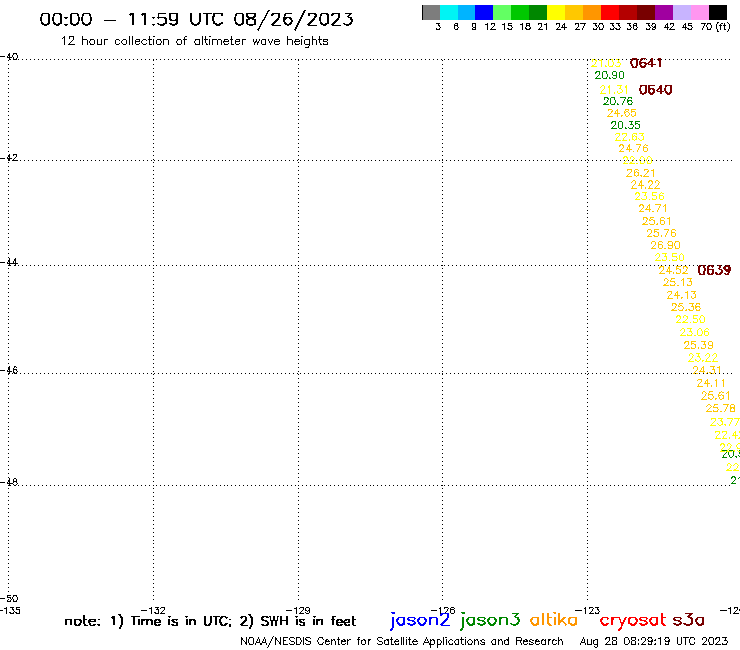The height and width of the screenshot is (650, 740).
Task: Click wave height value 25.36
Action: (686, 307)
